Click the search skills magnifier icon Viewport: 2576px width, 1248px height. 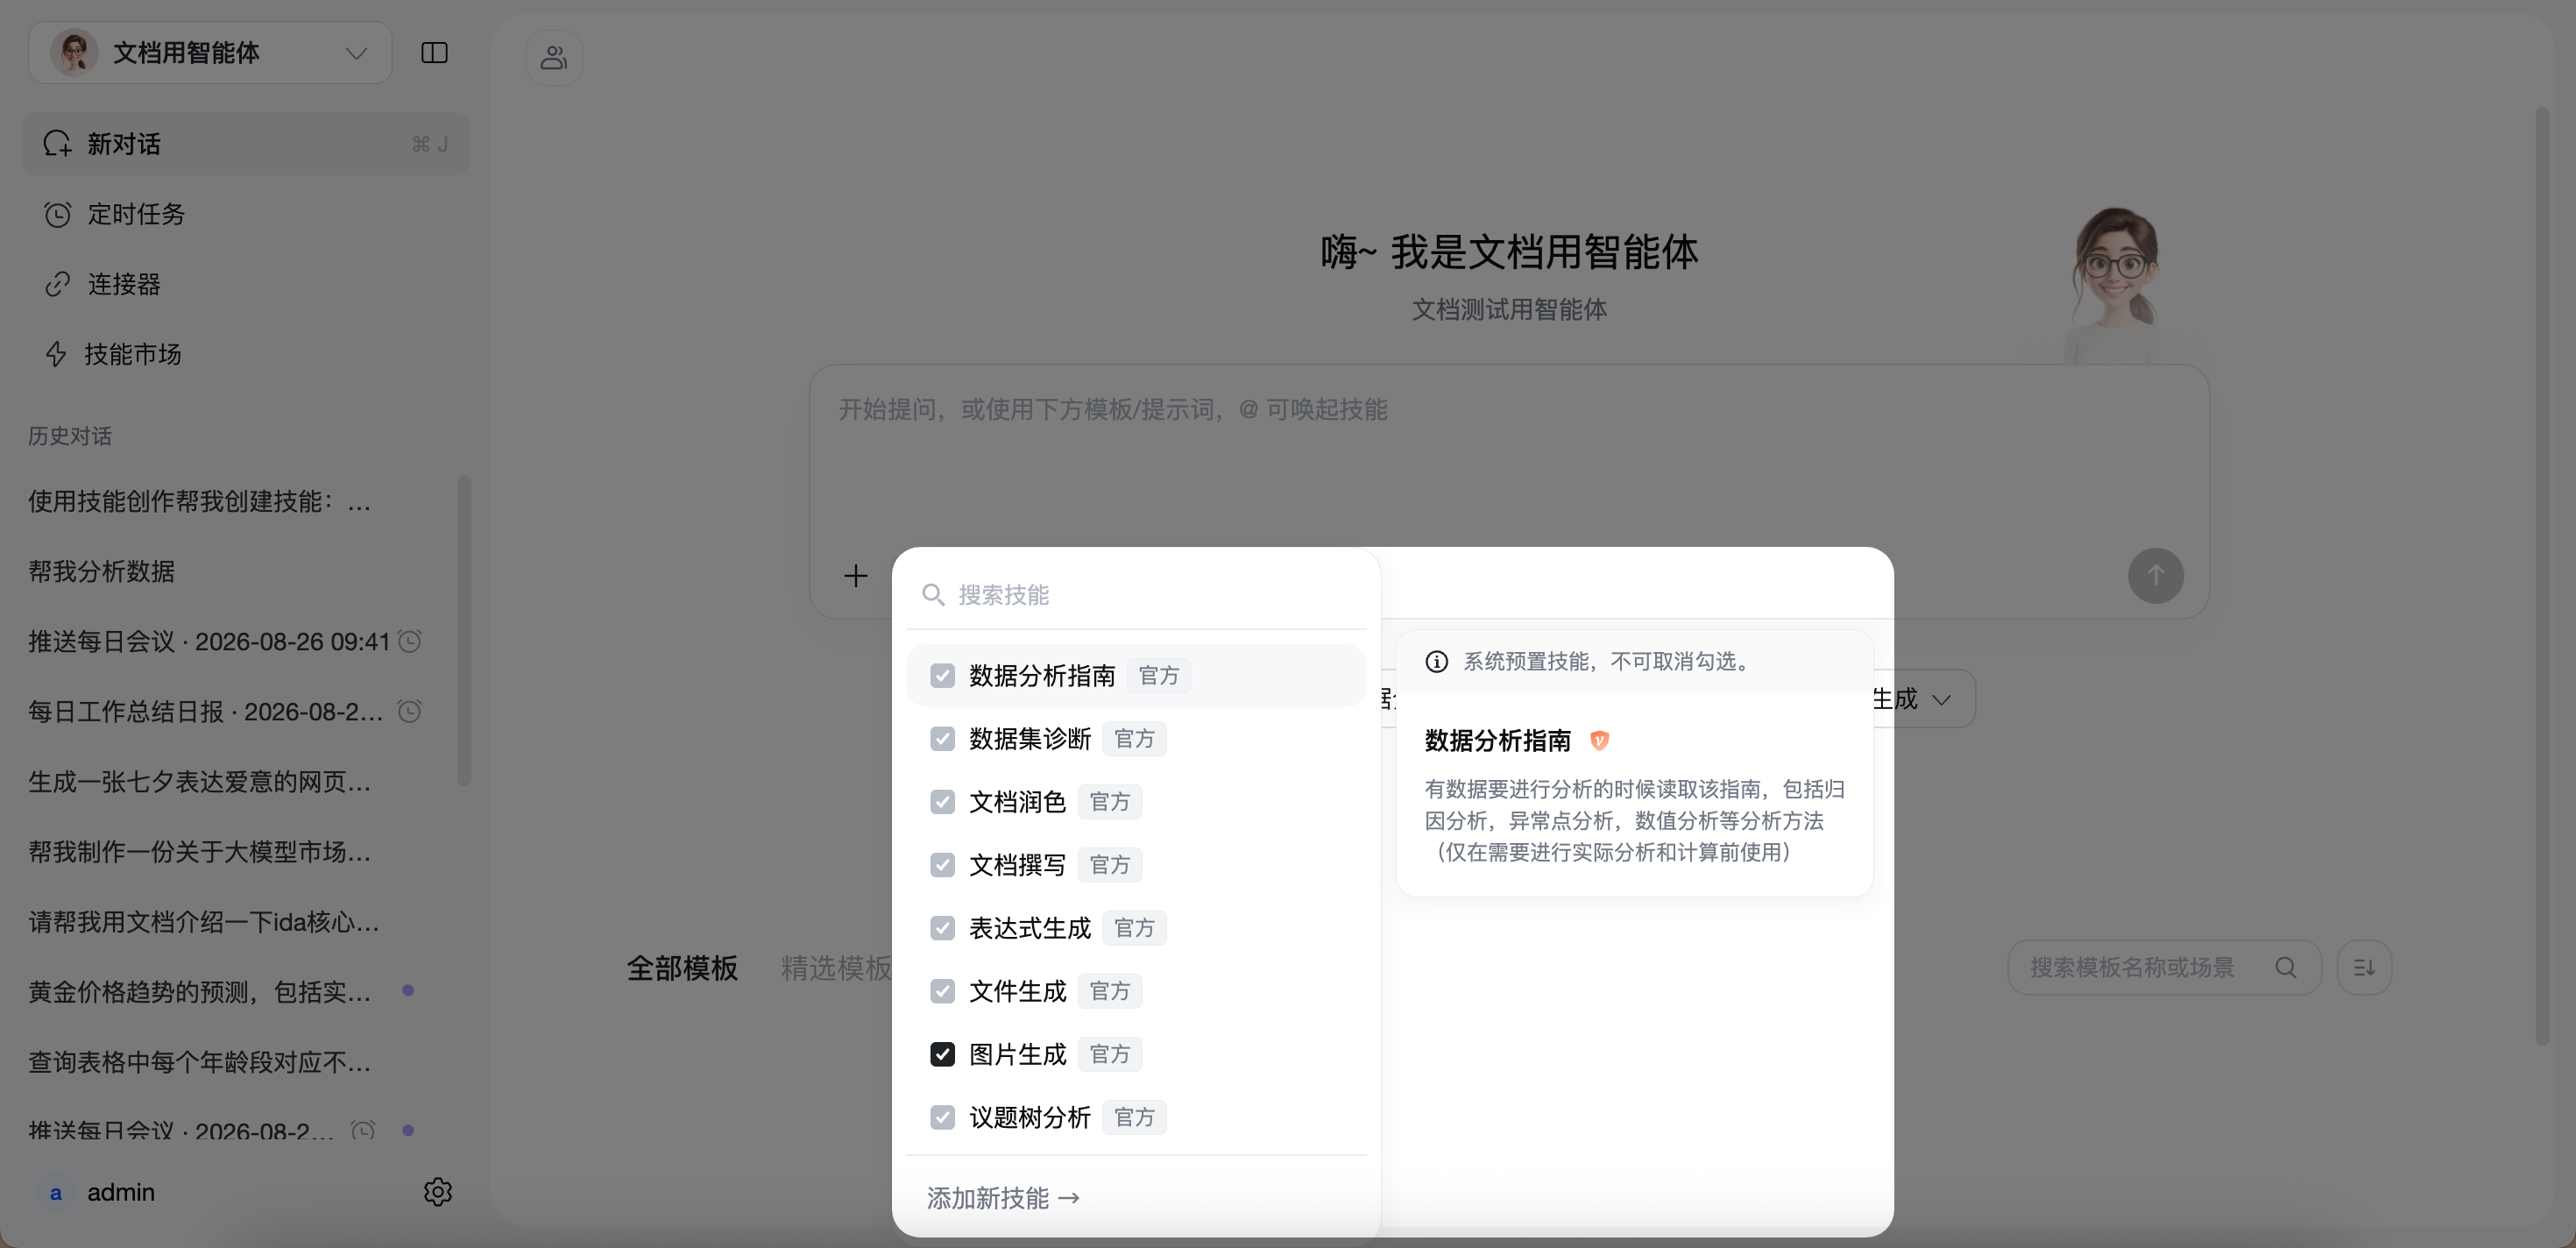pyautogui.click(x=933, y=595)
